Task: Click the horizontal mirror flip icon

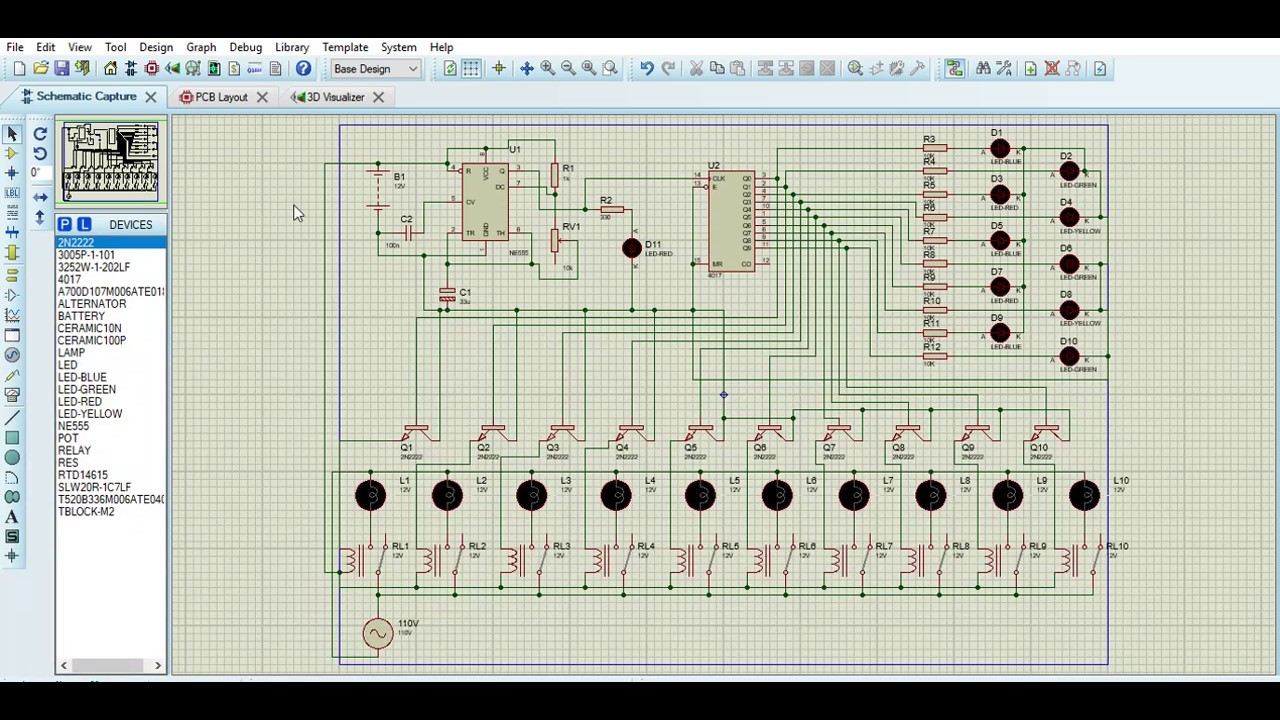Action: 40,197
